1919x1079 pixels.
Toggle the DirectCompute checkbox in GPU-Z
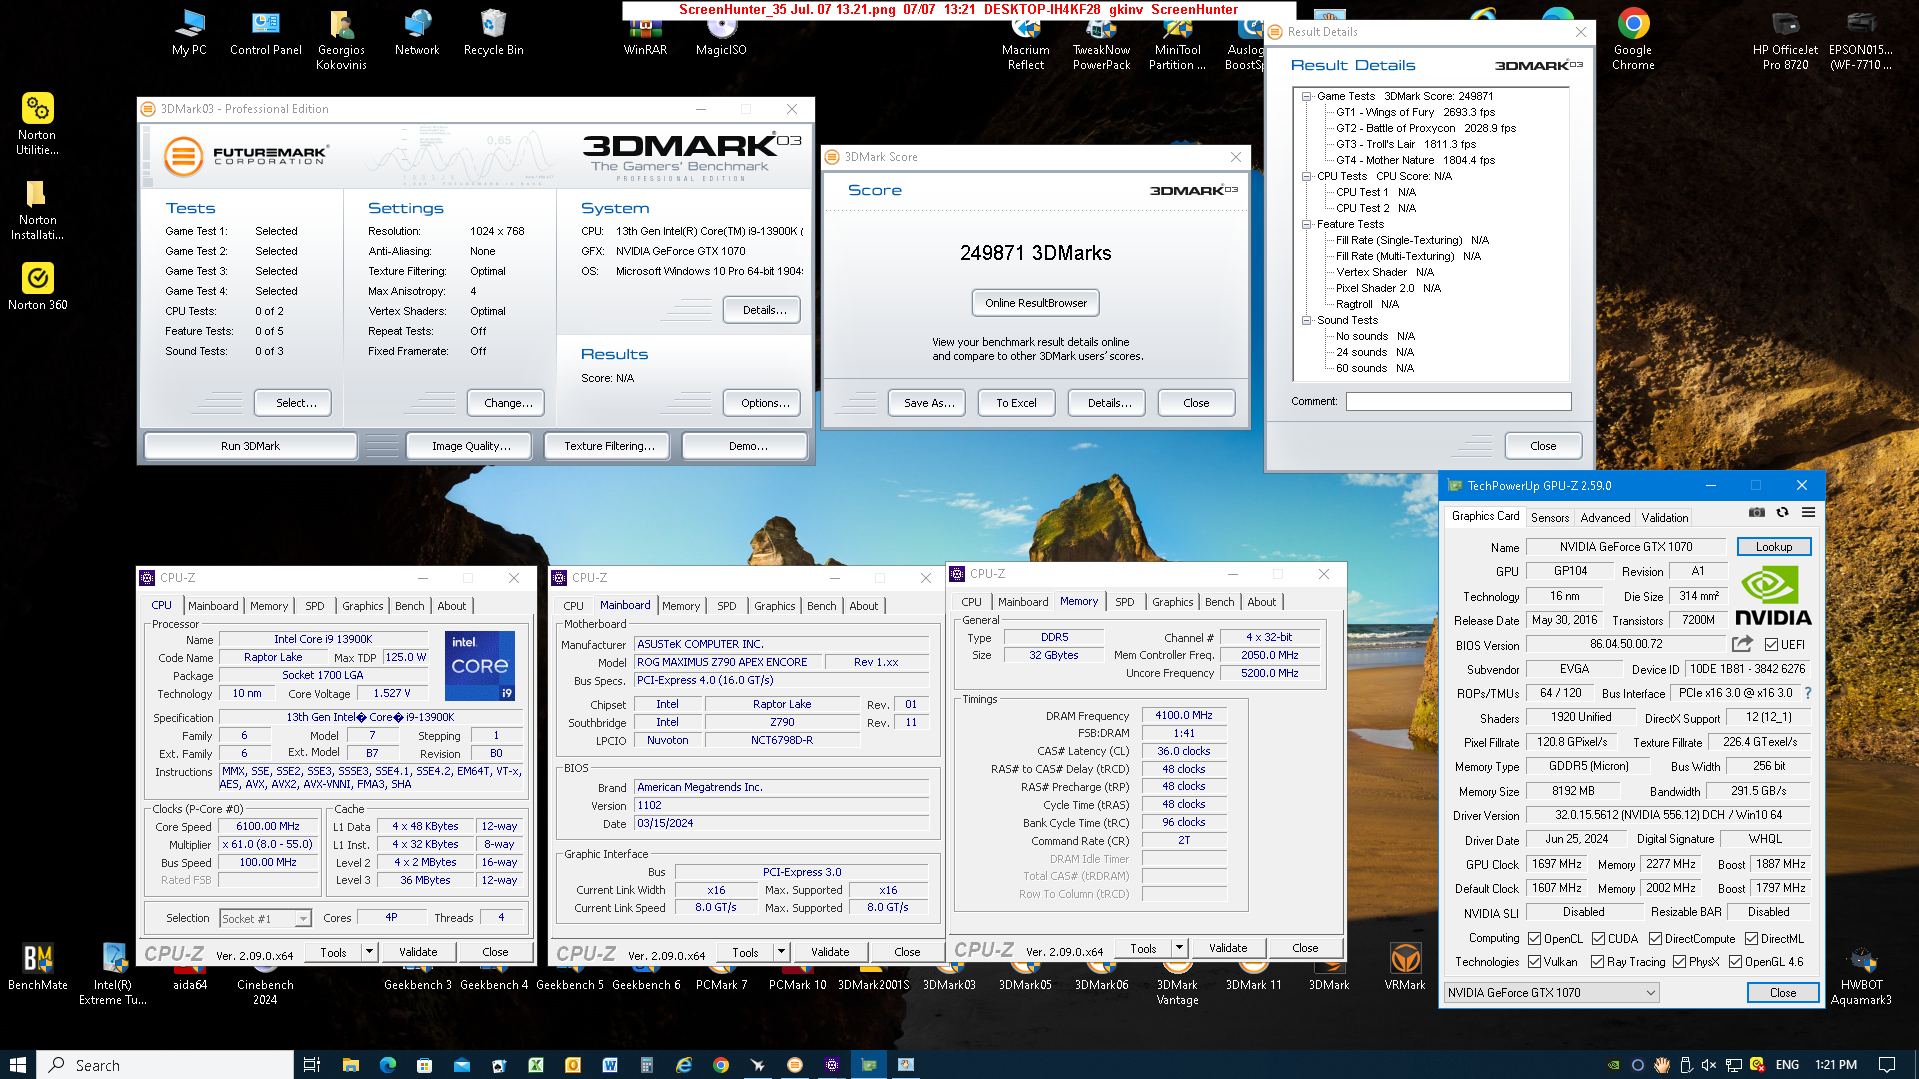(x=1655, y=938)
